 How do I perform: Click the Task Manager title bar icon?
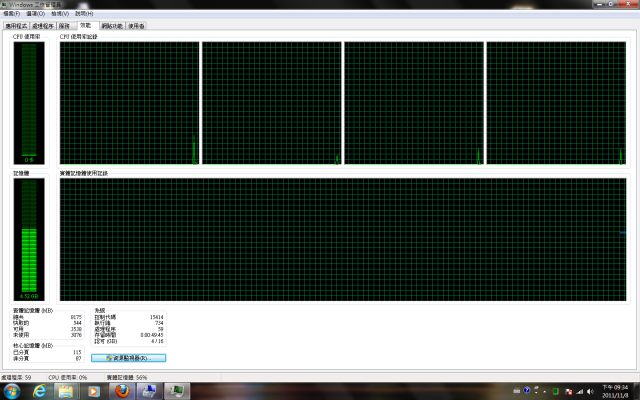coord(4,4)
